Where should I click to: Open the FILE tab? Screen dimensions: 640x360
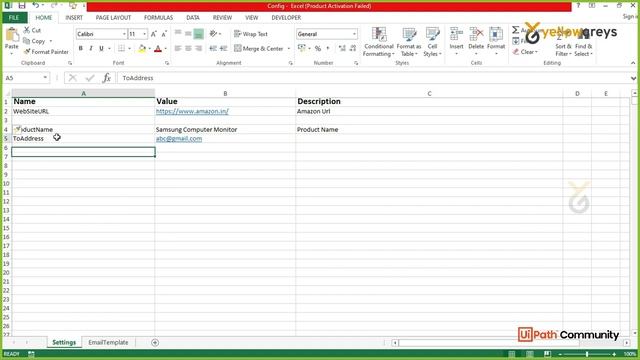(x=14, y=18)
